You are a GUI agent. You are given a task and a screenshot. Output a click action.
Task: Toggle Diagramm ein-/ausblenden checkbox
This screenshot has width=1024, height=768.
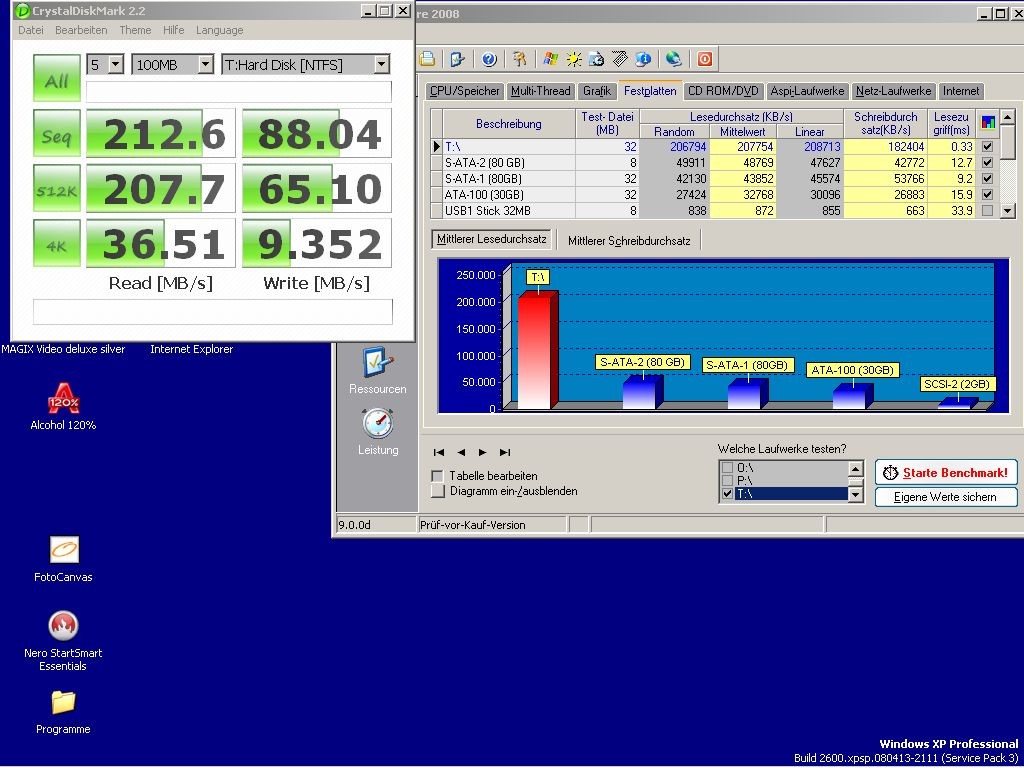pyautogui.click(x=438, y=491)
